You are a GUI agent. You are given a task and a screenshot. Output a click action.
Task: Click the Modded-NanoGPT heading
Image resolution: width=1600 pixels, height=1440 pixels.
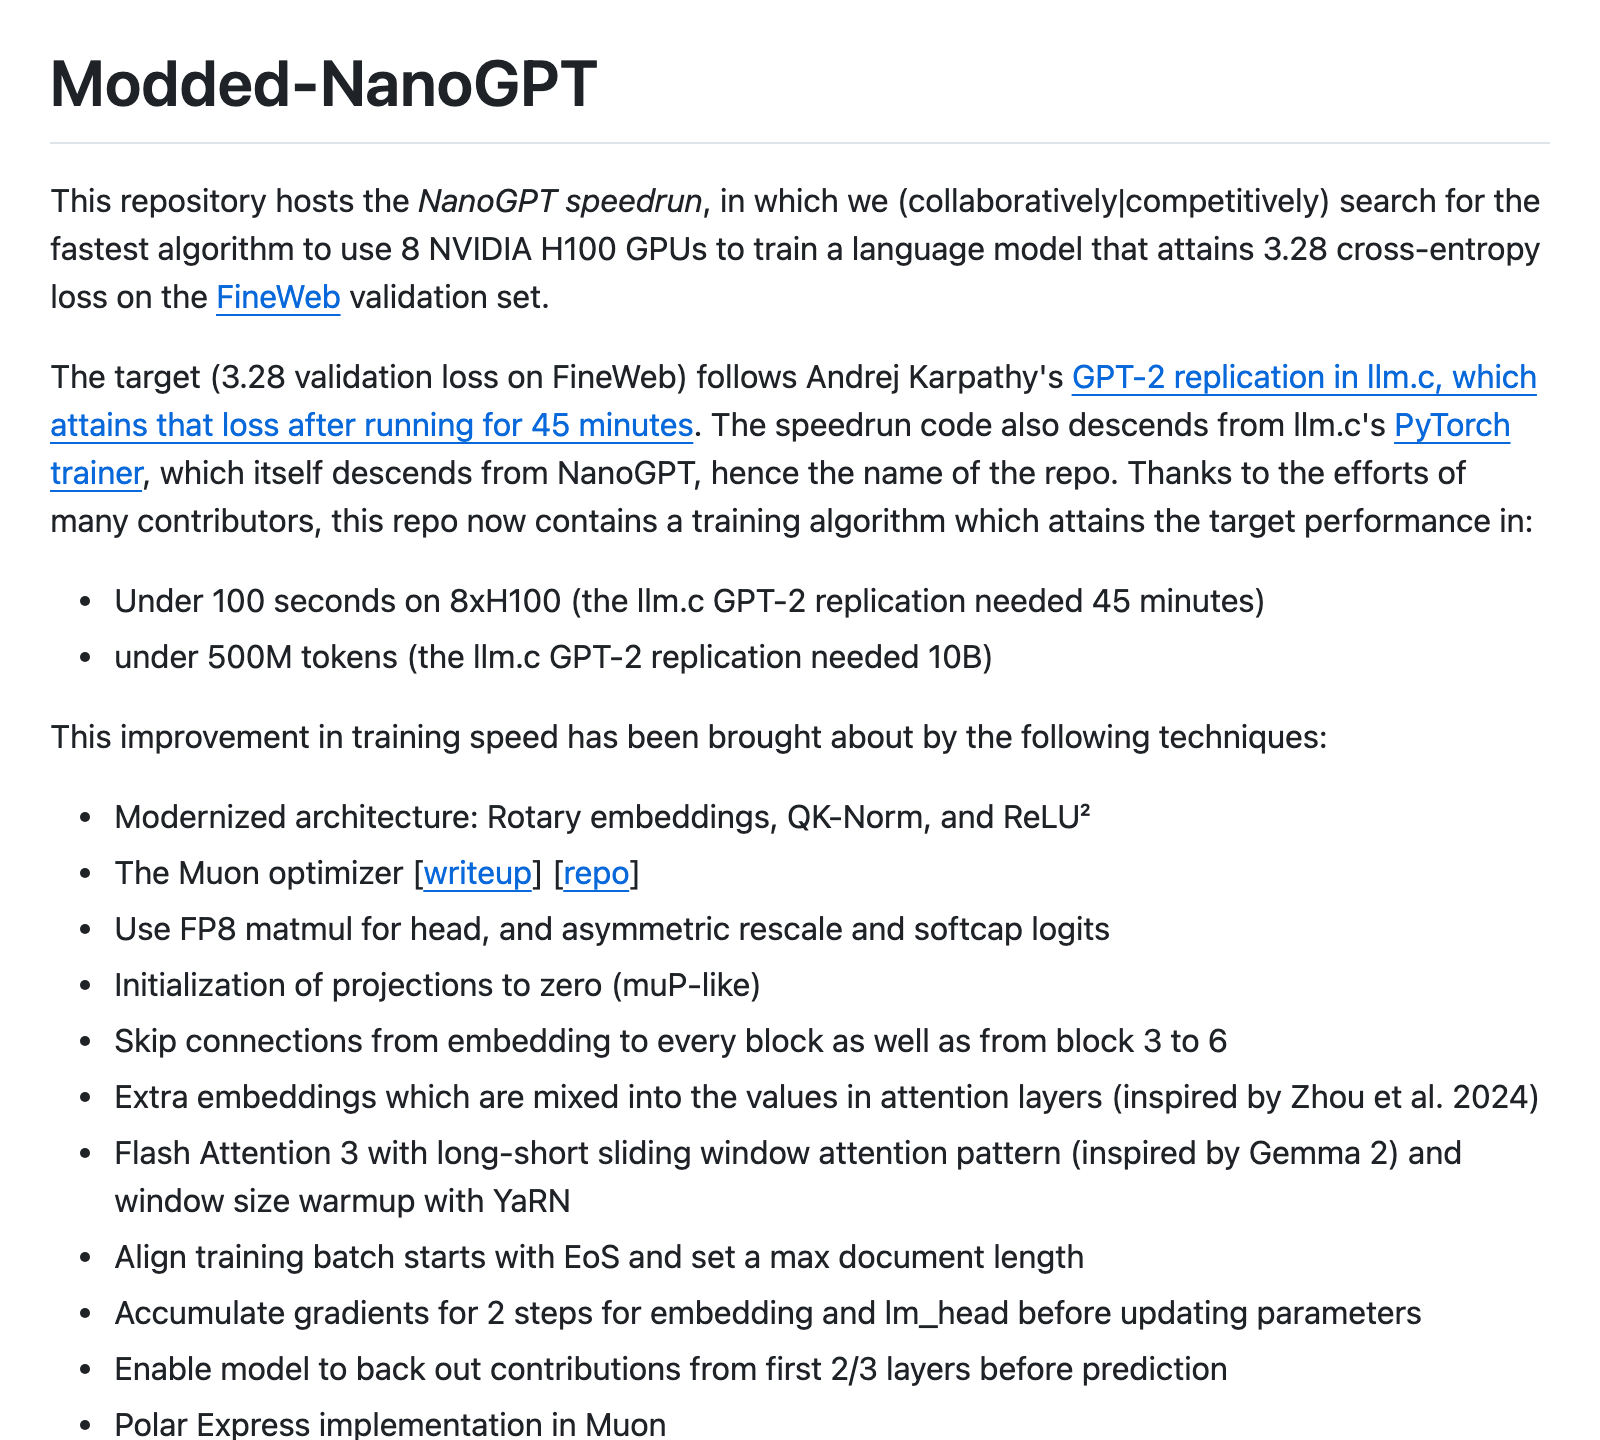323,84
